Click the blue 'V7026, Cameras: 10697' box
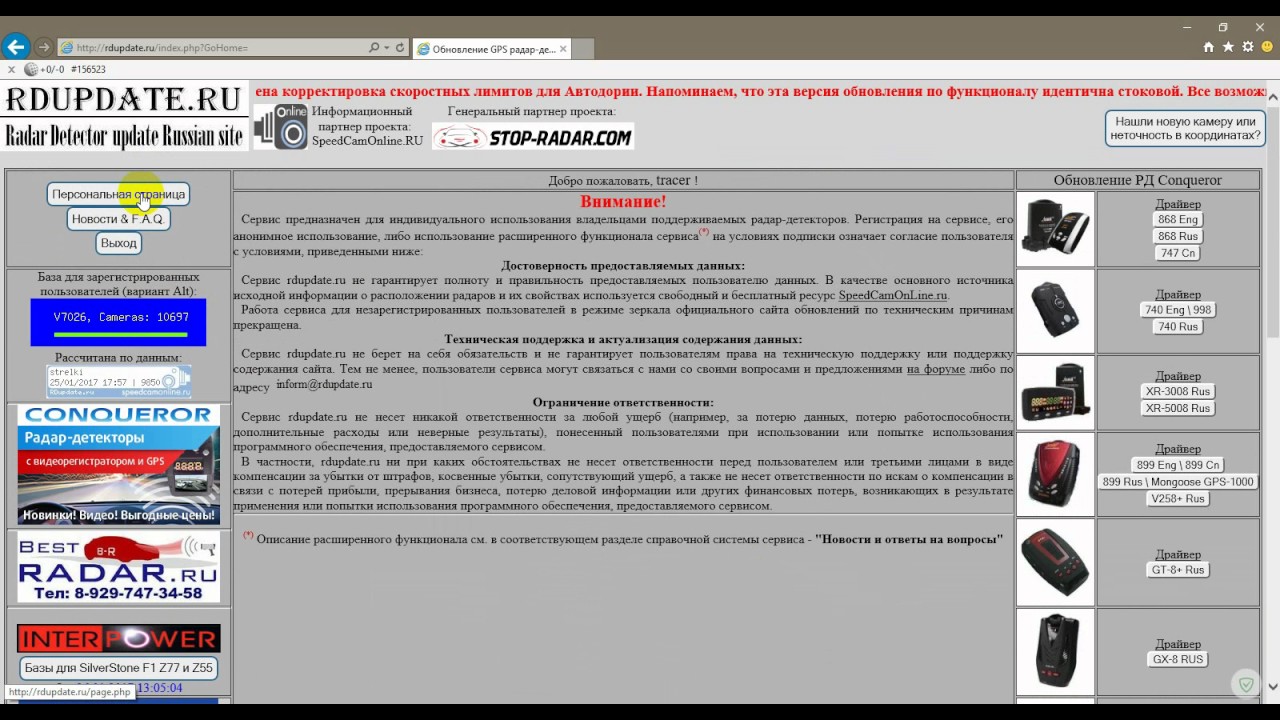 click(118, 322)
